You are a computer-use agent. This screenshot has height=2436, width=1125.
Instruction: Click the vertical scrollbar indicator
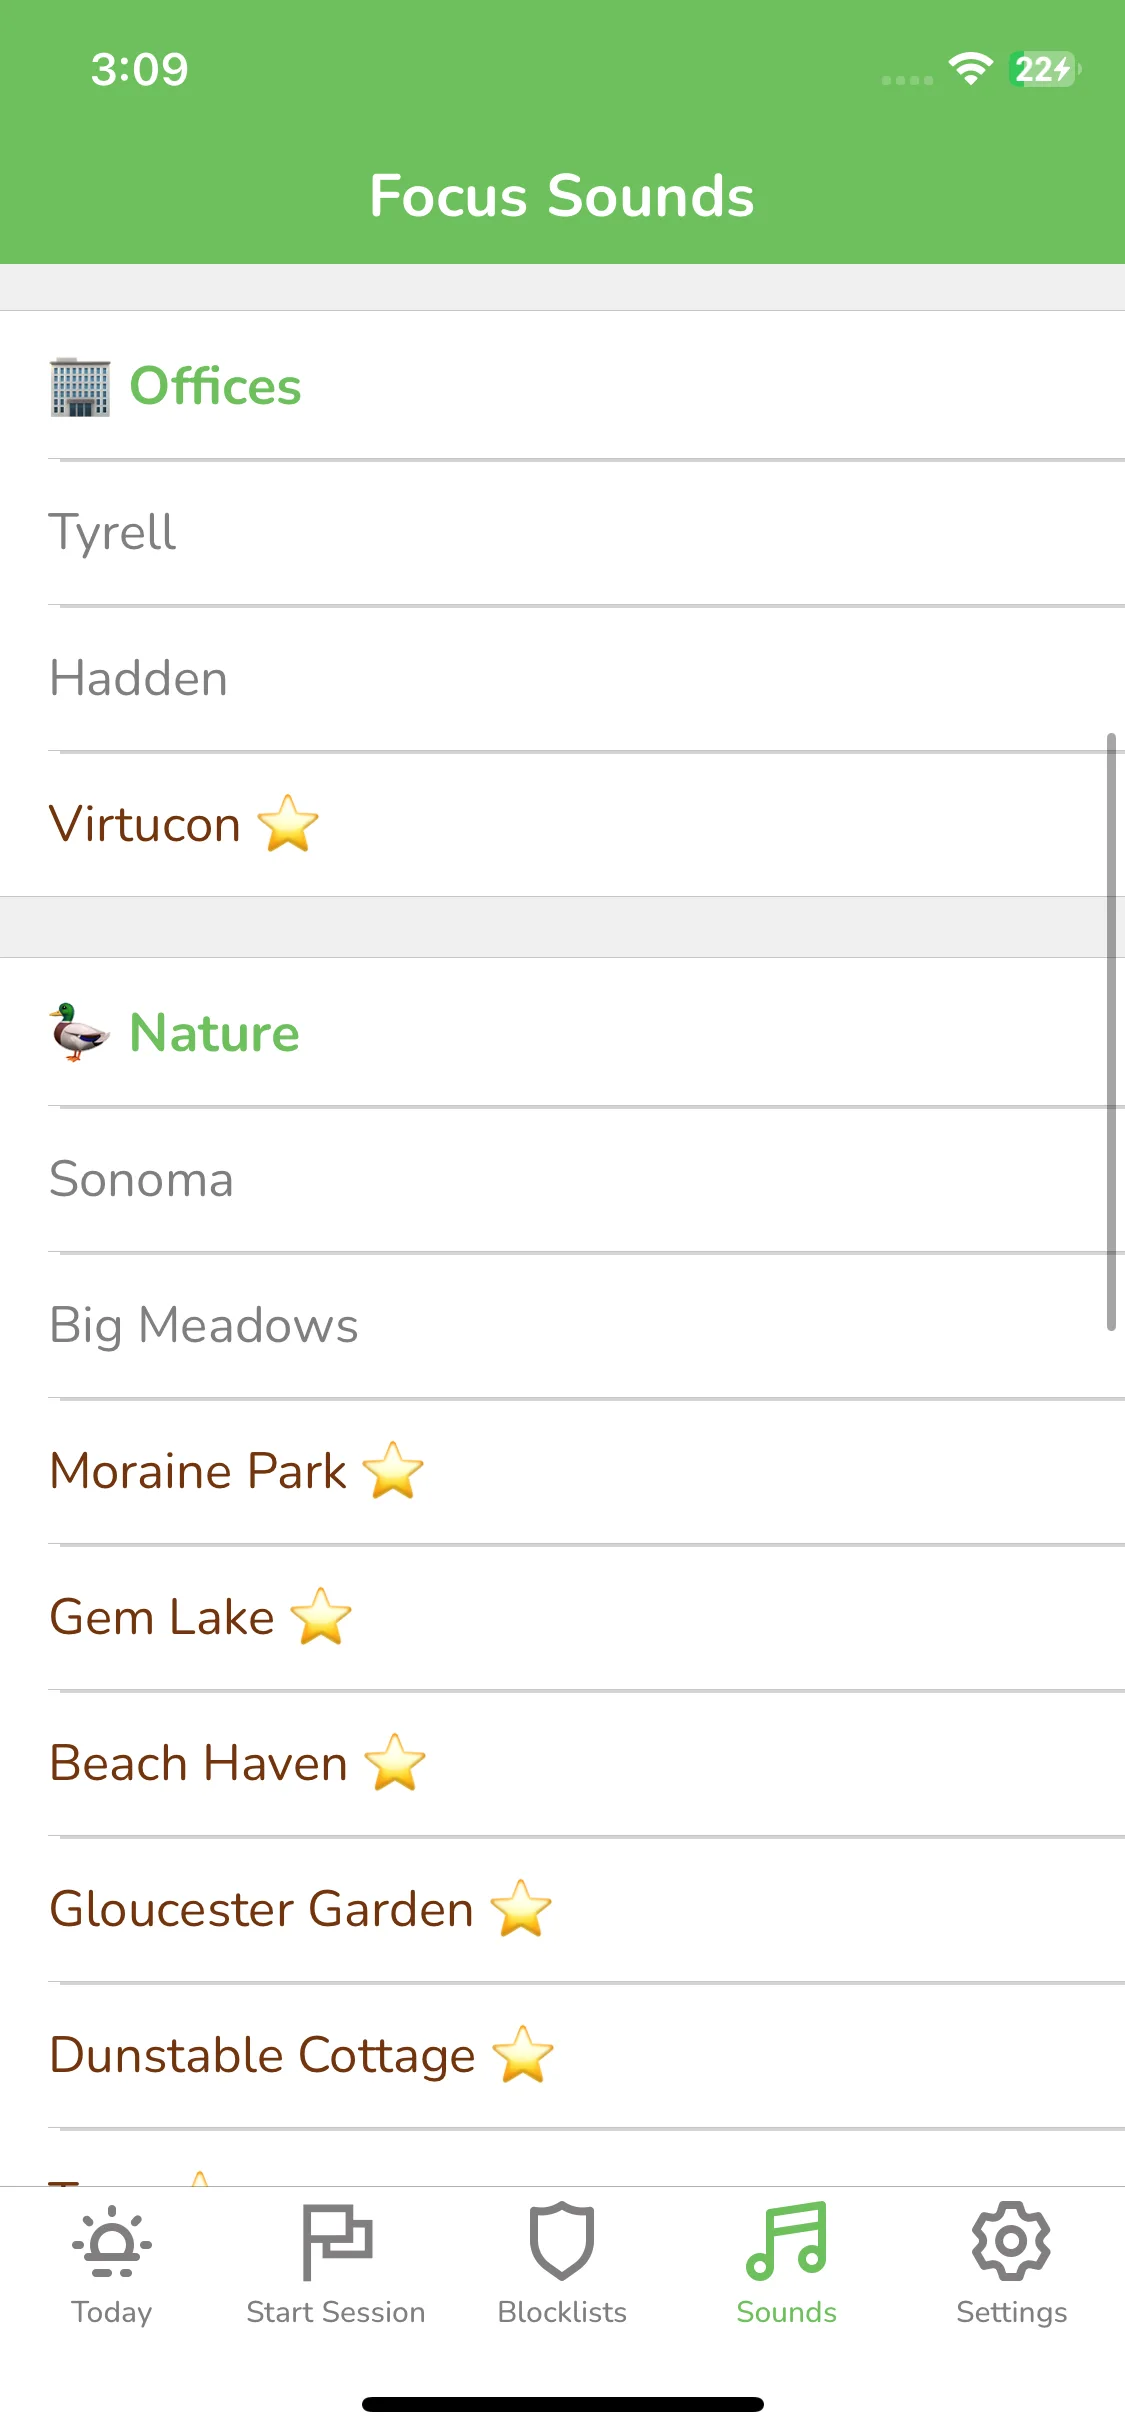[x=1111, y=1032]
